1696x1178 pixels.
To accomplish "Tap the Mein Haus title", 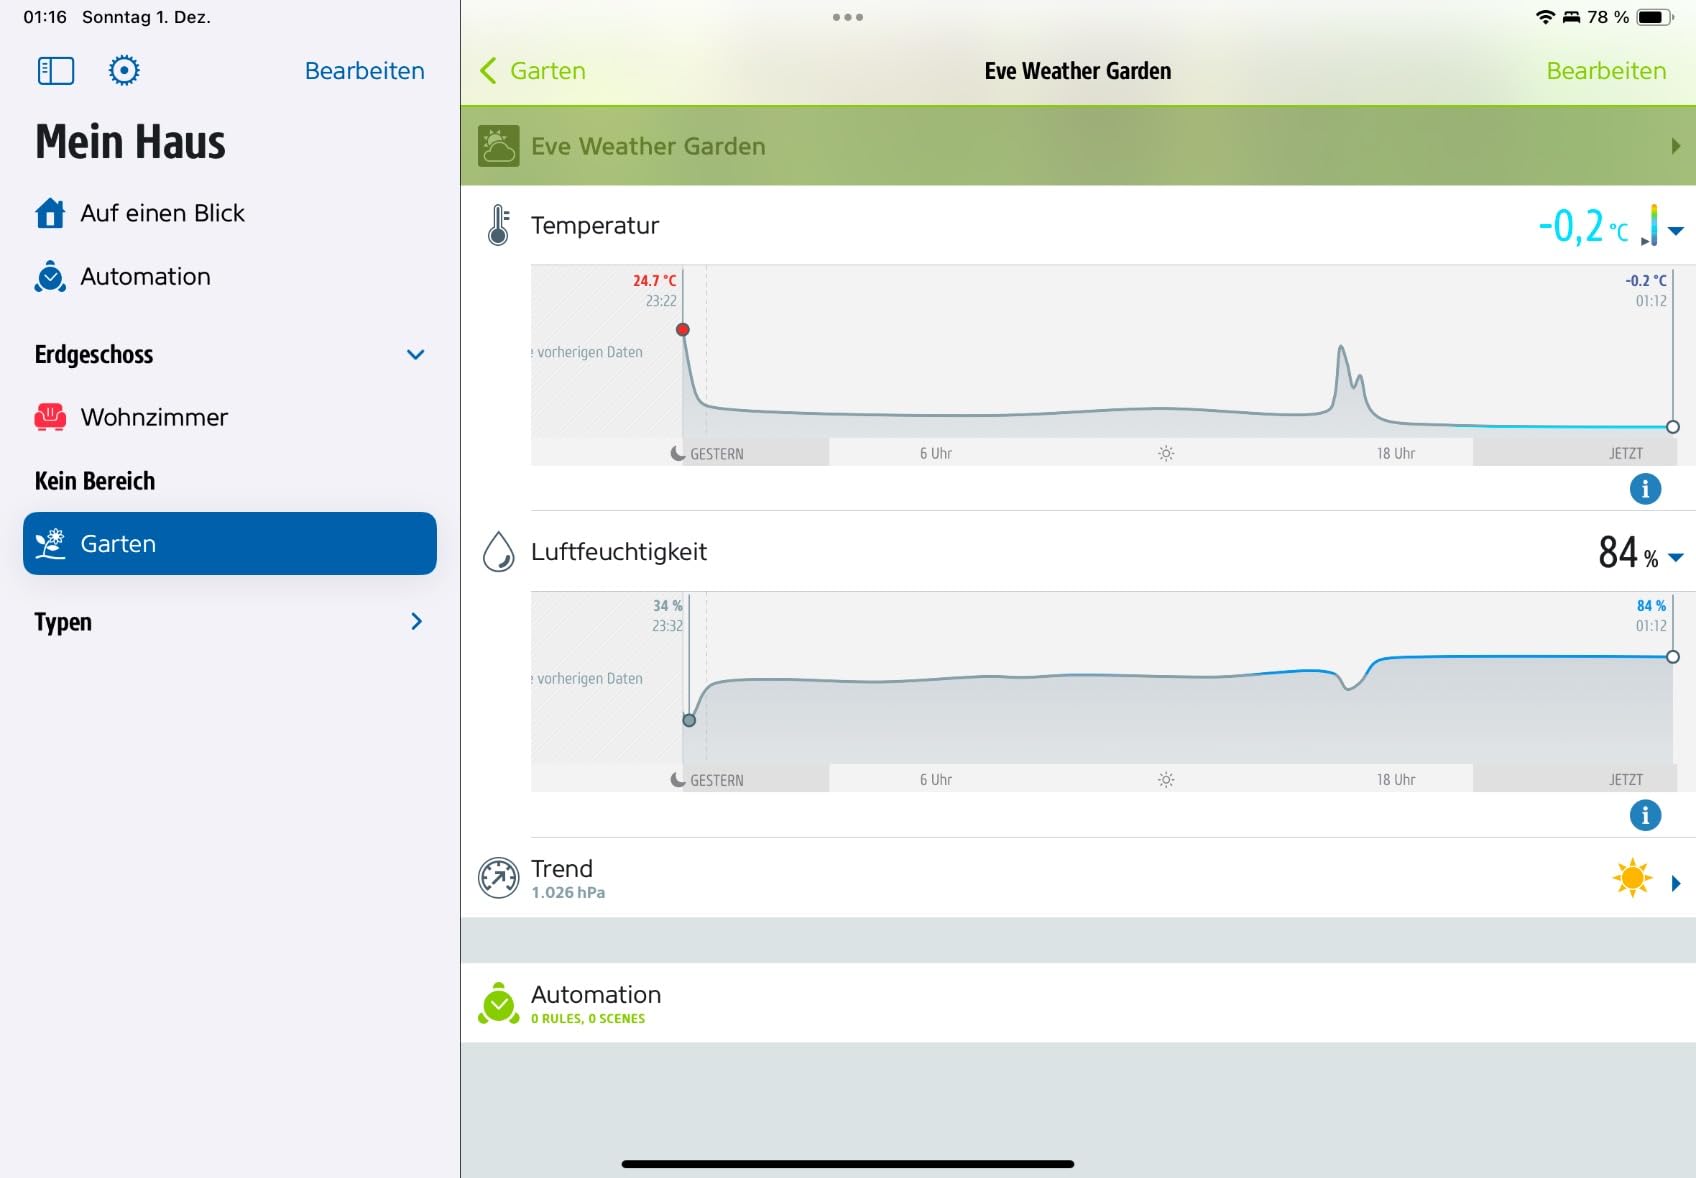I will click(131, 142).
